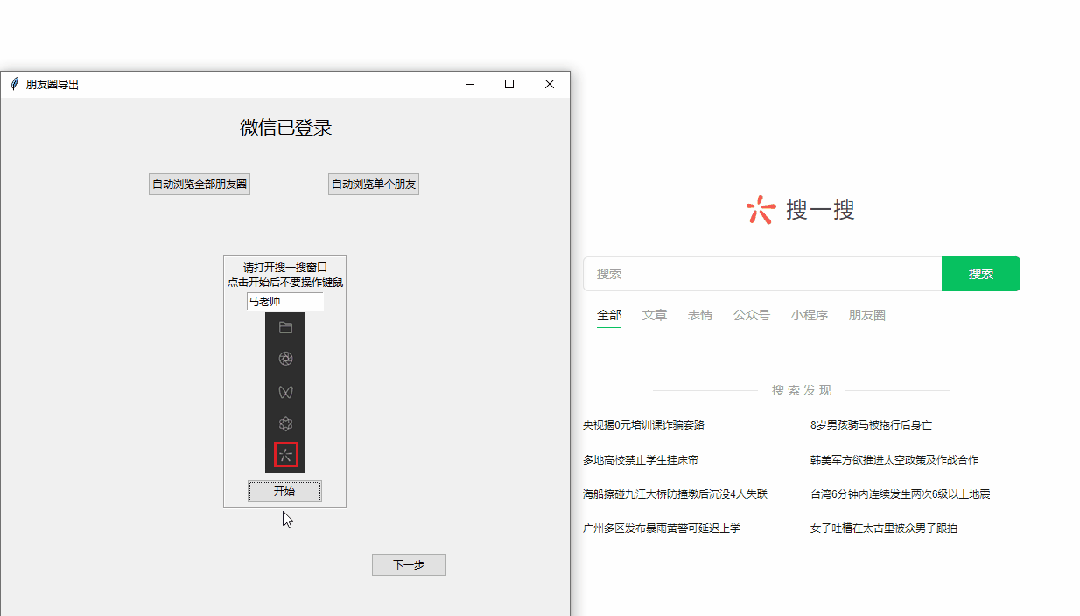Click the 搜一搜 title text beside the logo
This screenshot has height=616, width=1080.
click(x=820, y=210)
